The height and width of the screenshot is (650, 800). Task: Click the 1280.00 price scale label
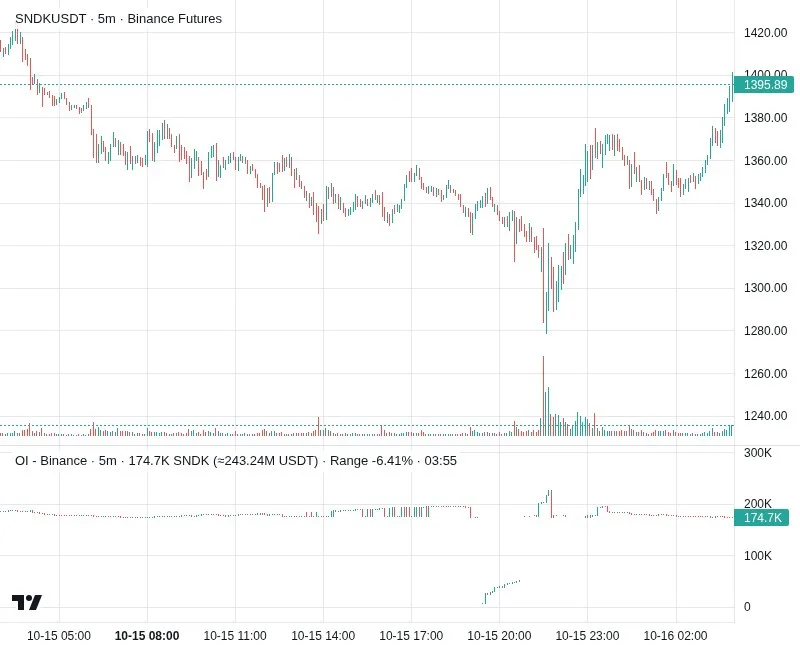tap(765, 331)
